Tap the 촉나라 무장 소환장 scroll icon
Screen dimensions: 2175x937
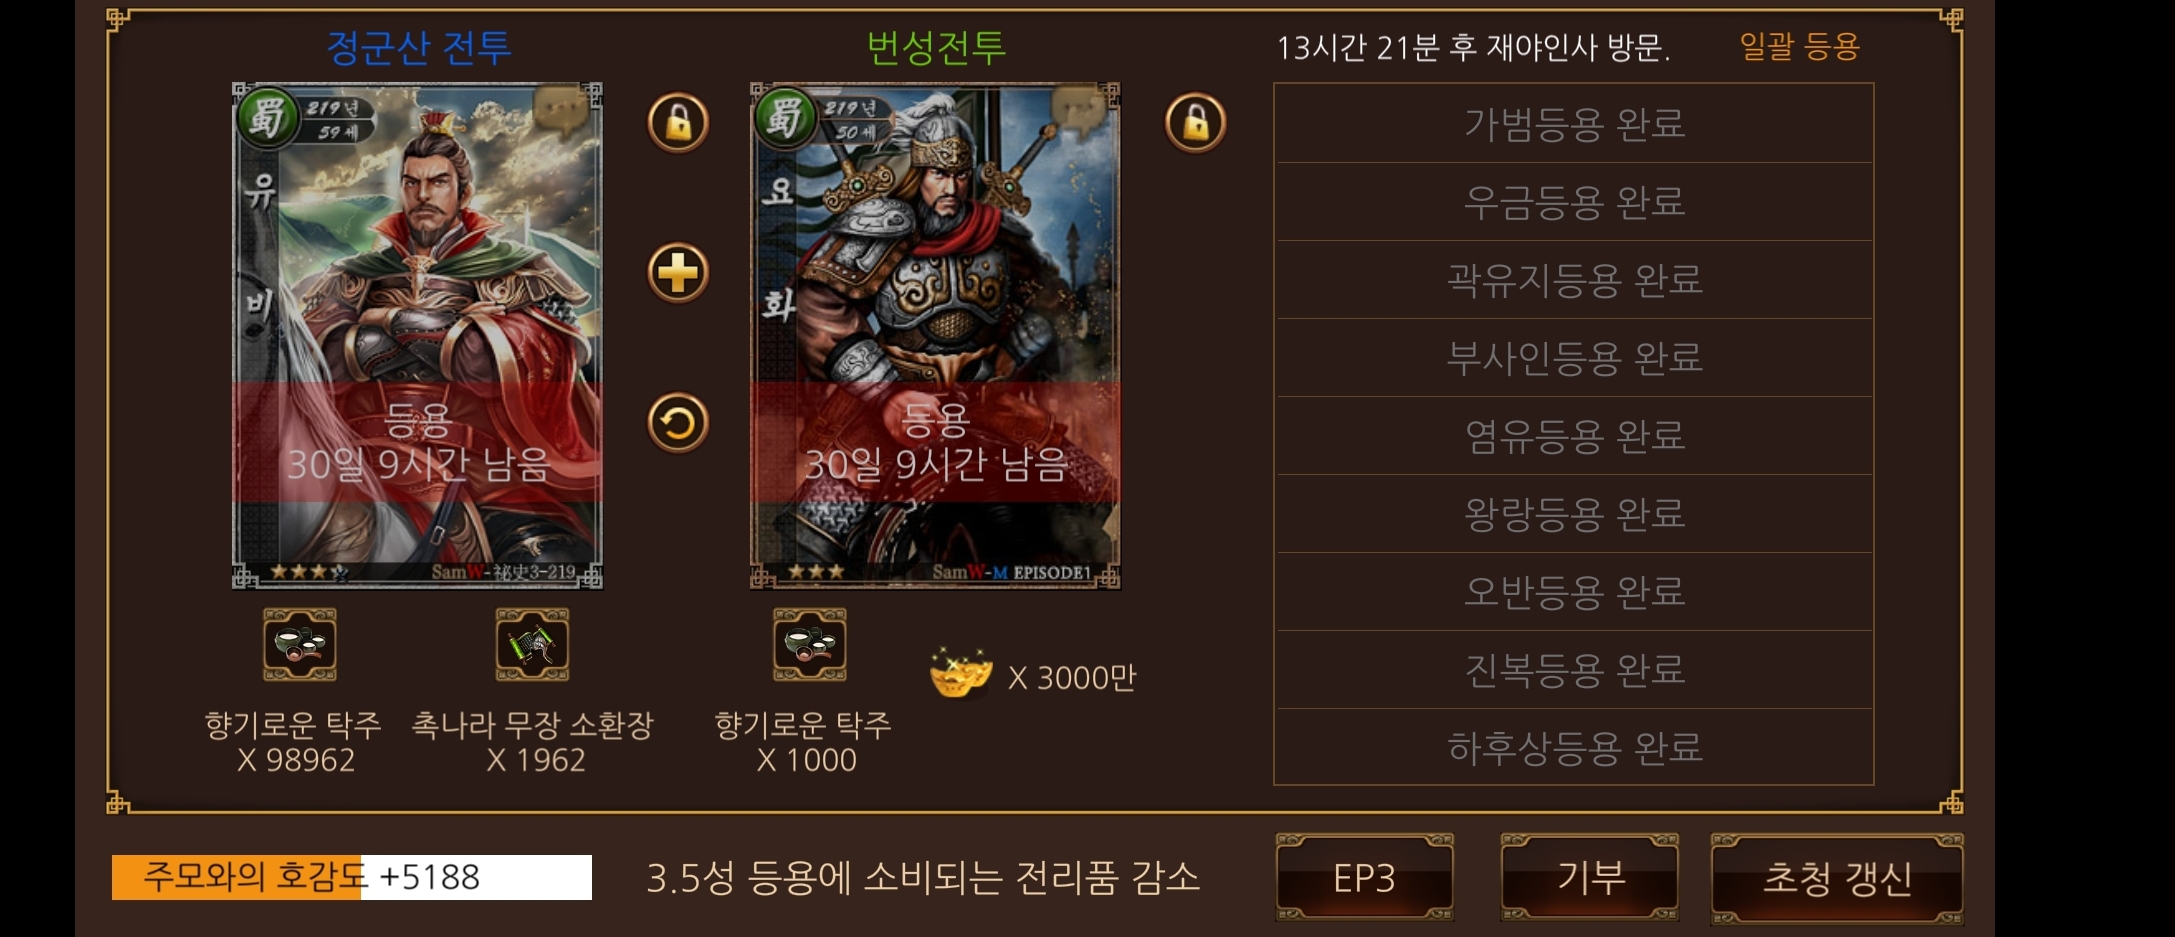click(532, 645)
